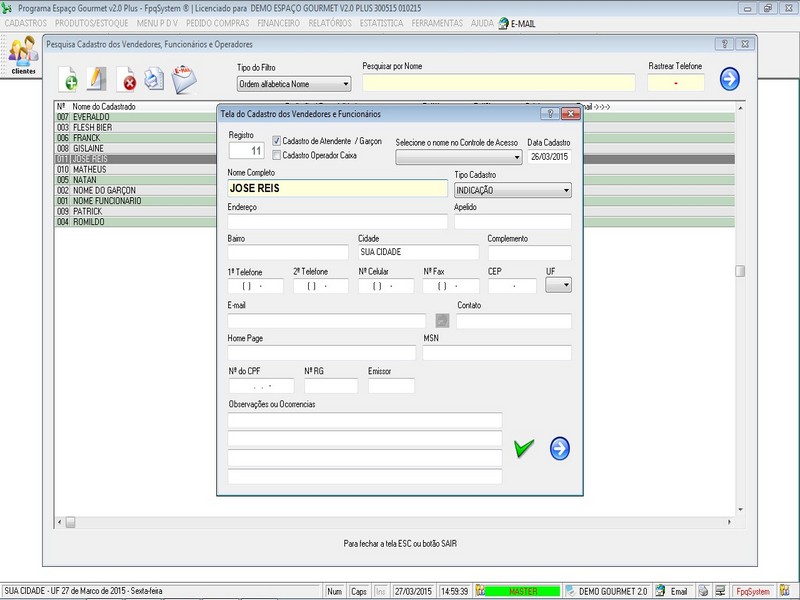
Task: Open the FINANCEIRO menu
Action: 278,22
